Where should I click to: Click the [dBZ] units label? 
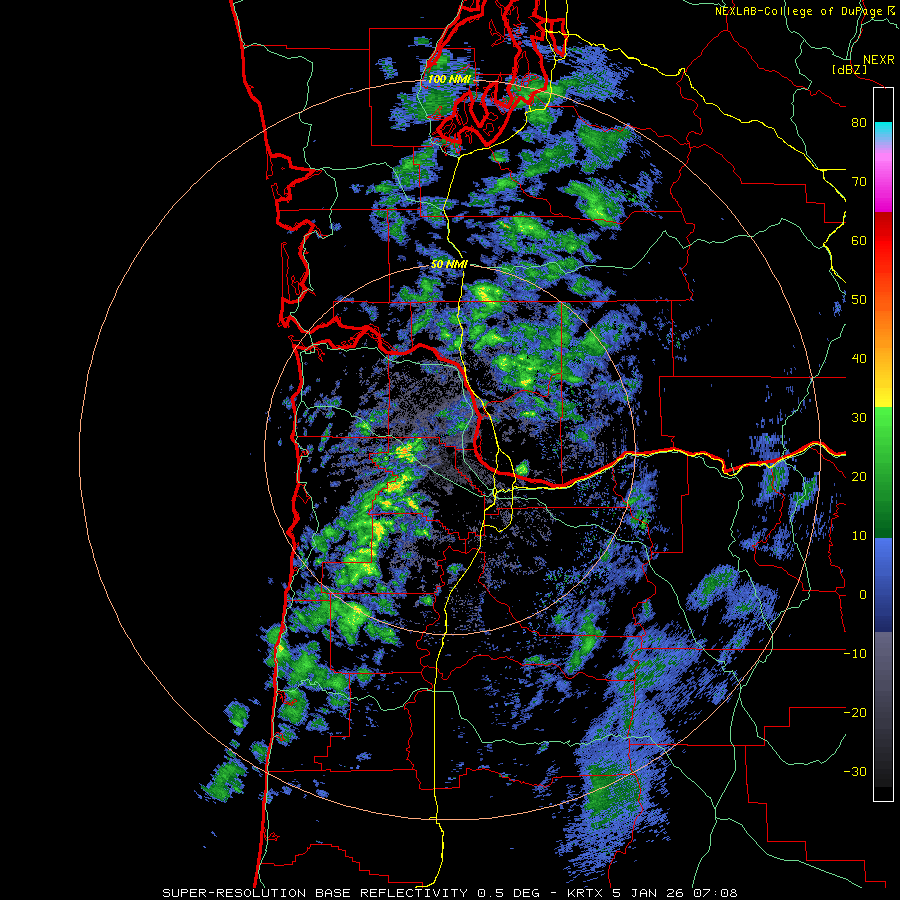(x=849, y=69)
